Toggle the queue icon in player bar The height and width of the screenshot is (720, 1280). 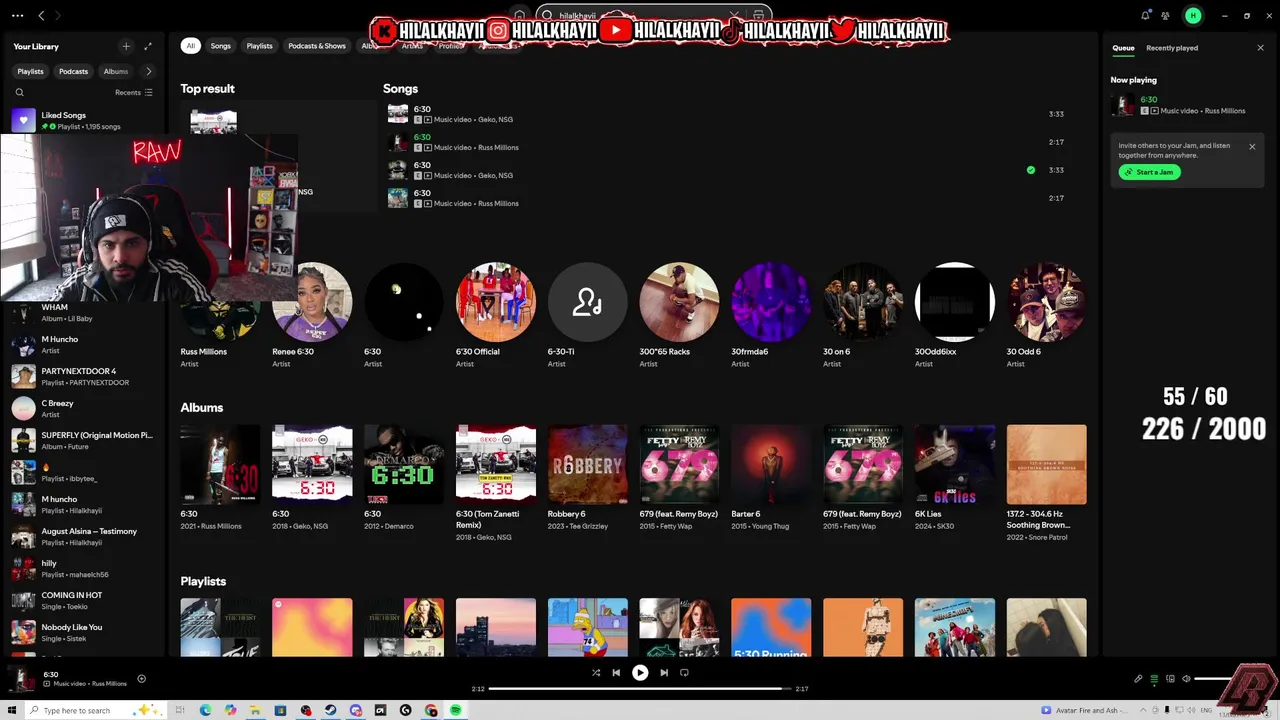[x=1154, y=679]
